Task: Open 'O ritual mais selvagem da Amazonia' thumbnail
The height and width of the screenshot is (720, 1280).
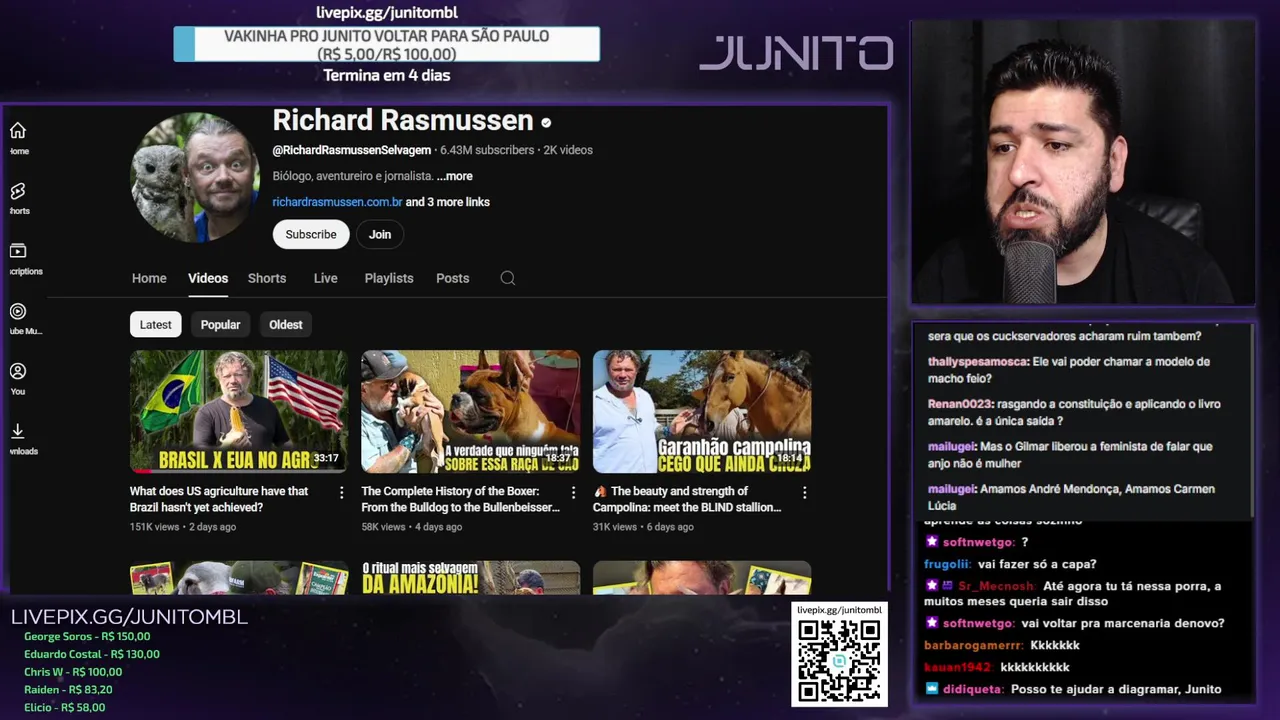Action: click(470, 577)
